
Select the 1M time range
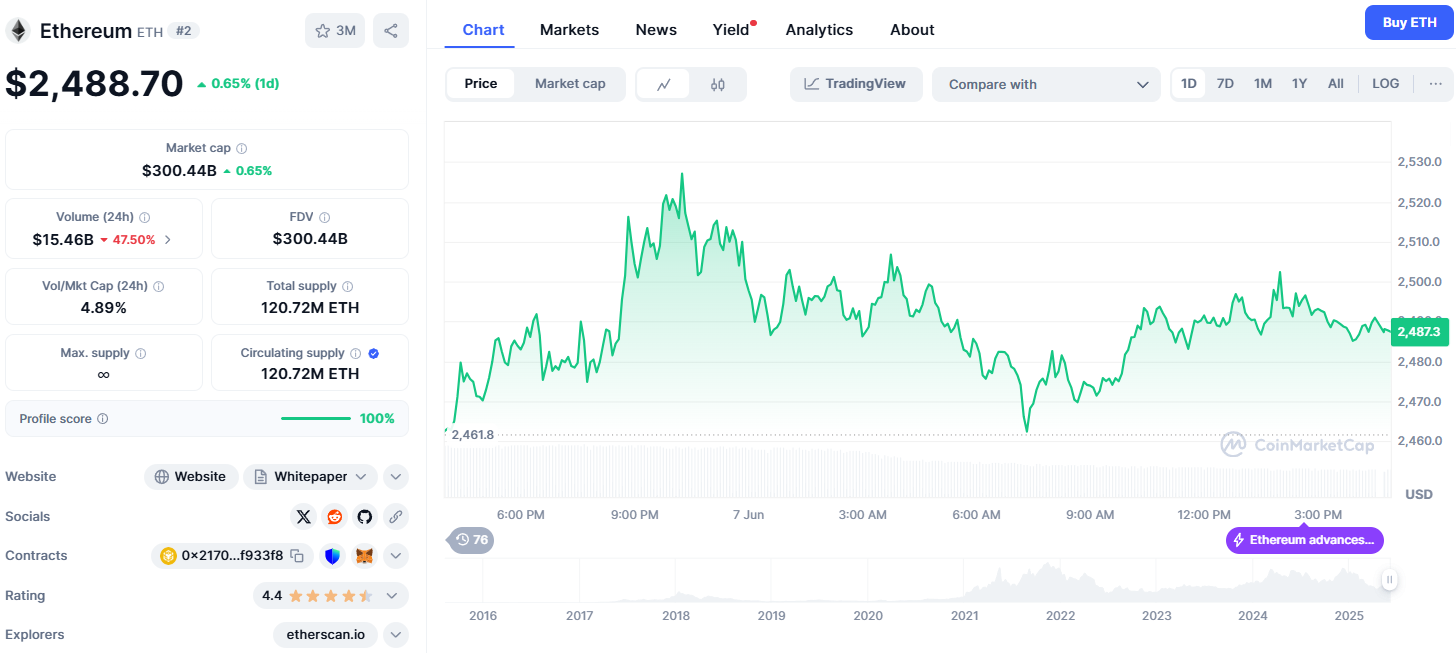pyautogui.click(x=1263, y=84)
